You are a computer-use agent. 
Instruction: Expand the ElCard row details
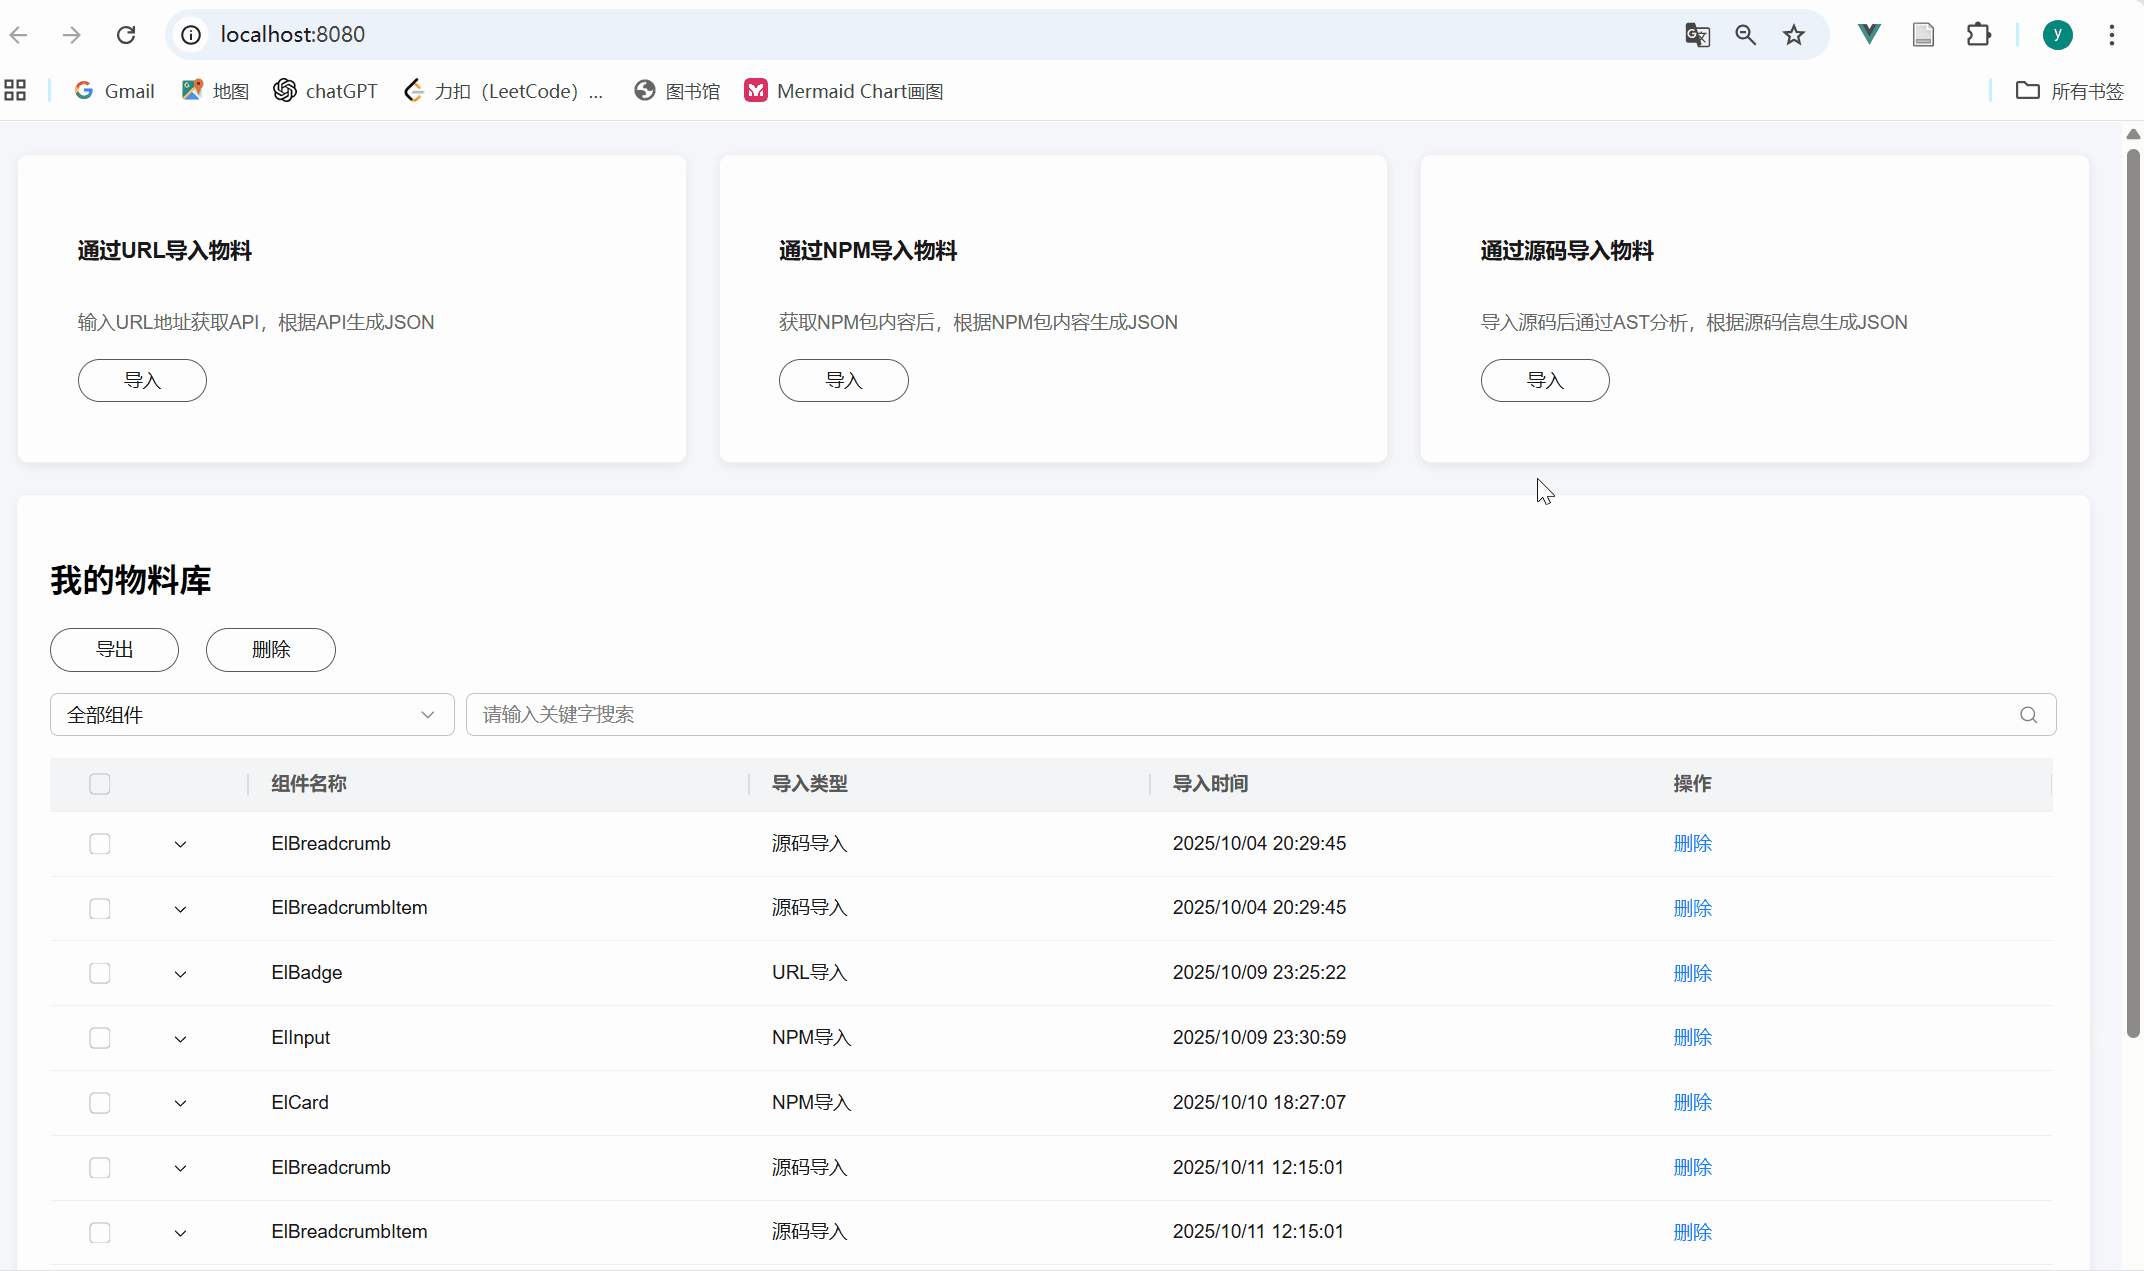point(180,1103)
